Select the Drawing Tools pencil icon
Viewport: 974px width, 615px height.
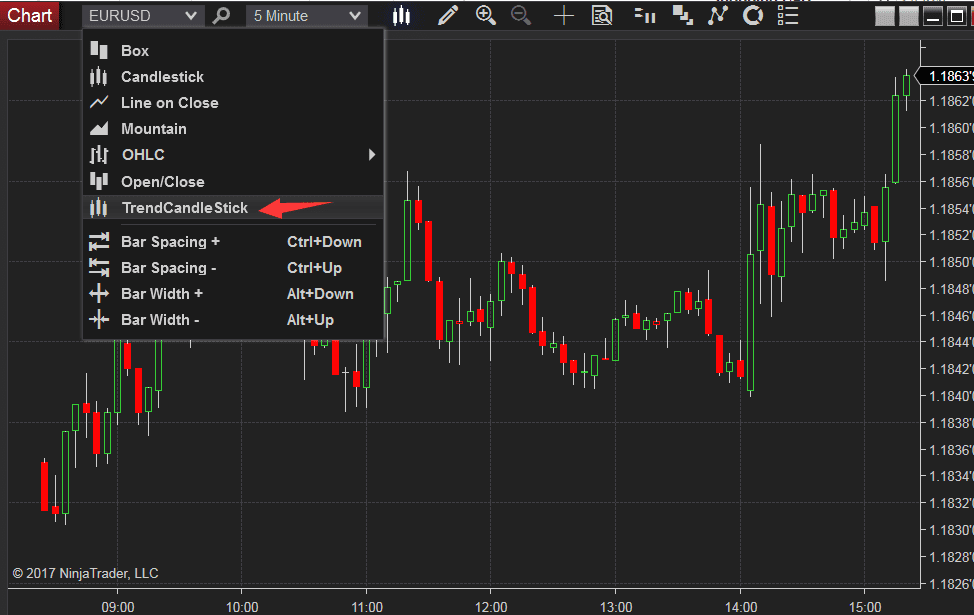tap(448, 15)
